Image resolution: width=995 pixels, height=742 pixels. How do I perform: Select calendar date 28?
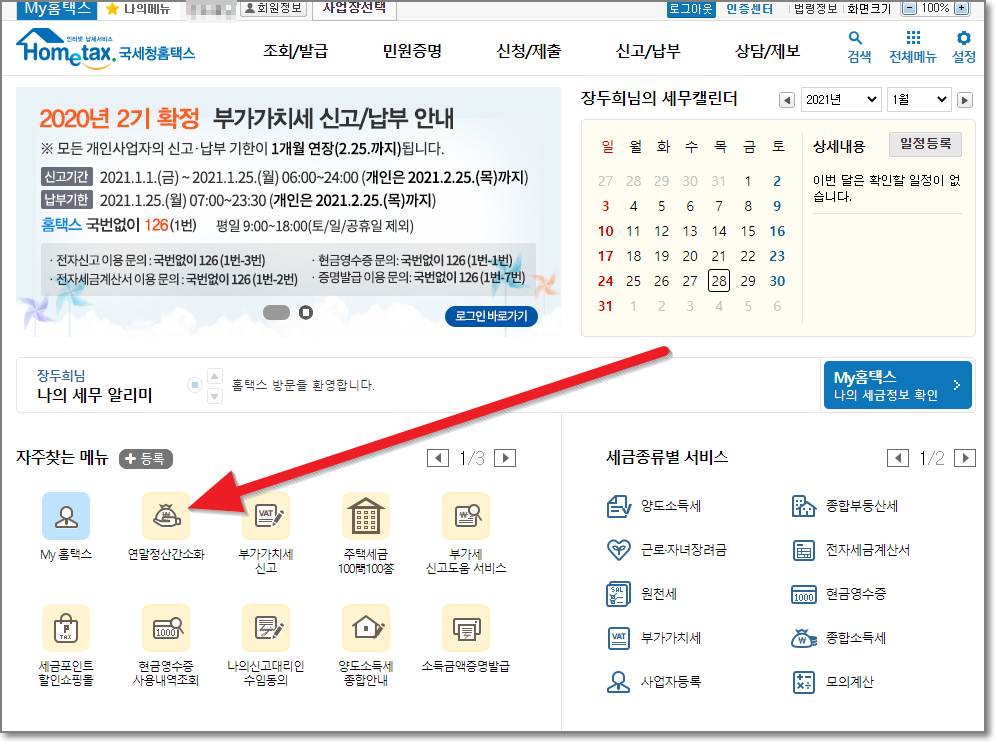click(x=718, y=281)
